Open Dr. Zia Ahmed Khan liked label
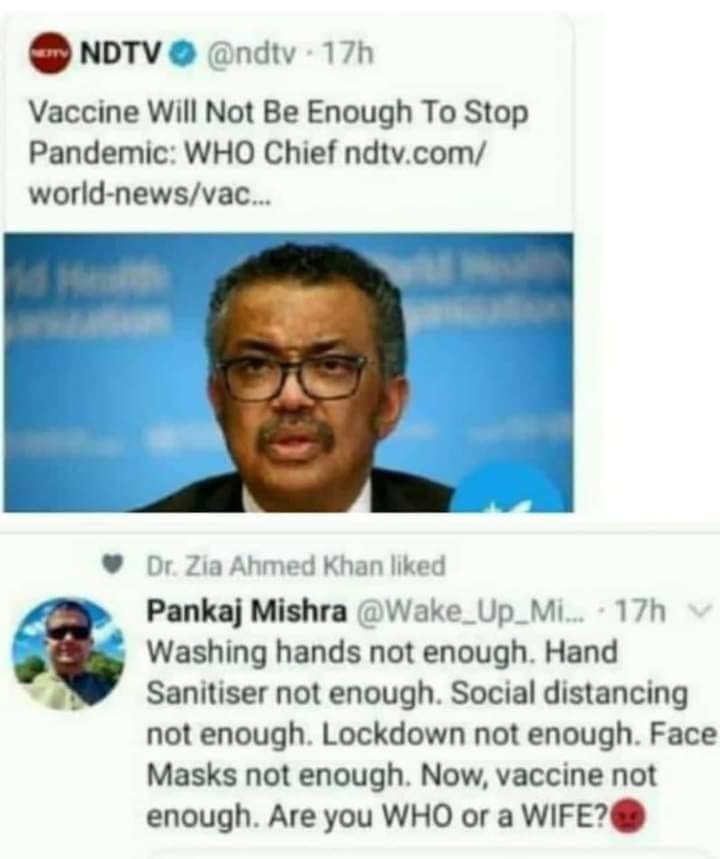Image resolution: width=720 pixels, height=859 pixels. click(296, 565)
